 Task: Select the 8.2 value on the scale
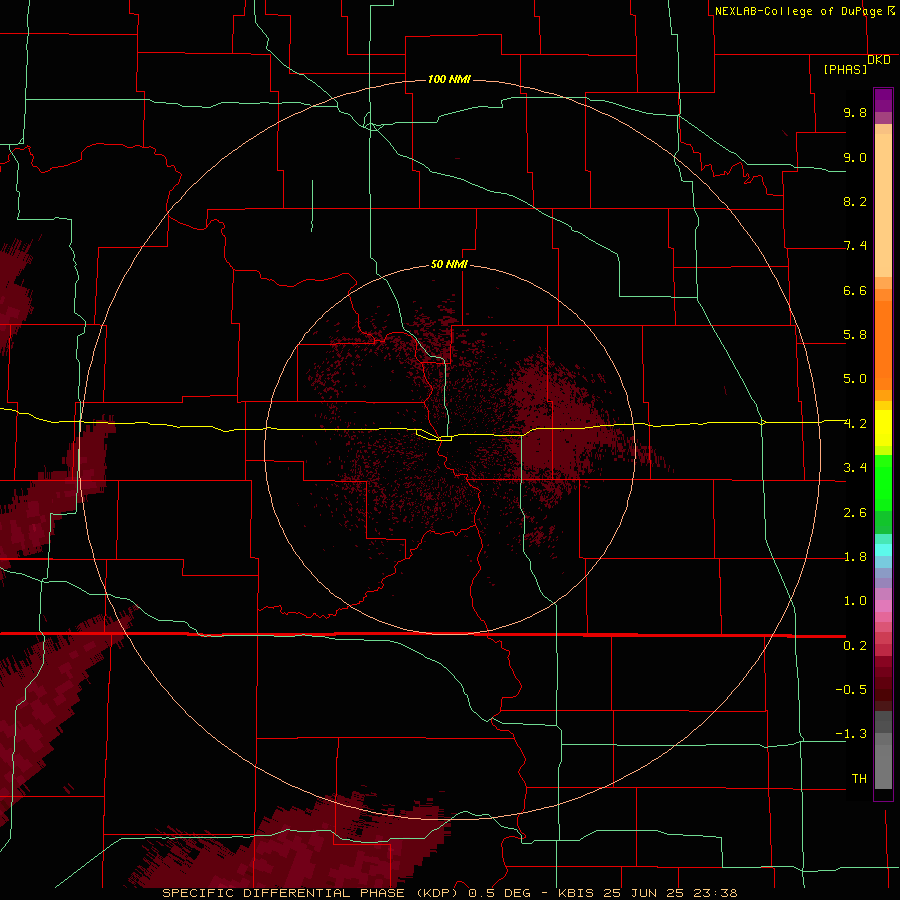(x=855, y=201)
